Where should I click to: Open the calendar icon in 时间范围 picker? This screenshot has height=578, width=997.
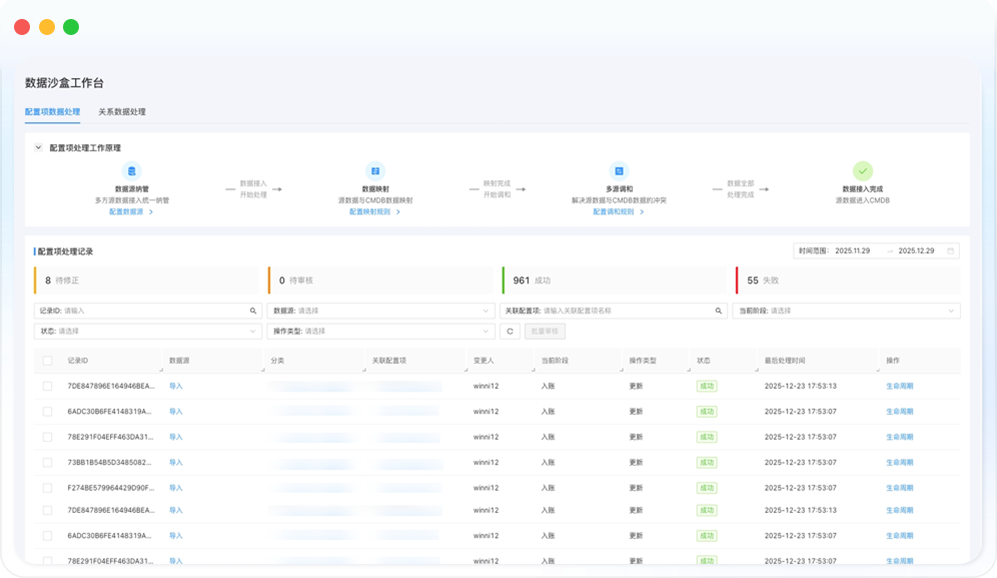(x=951, y=251)
